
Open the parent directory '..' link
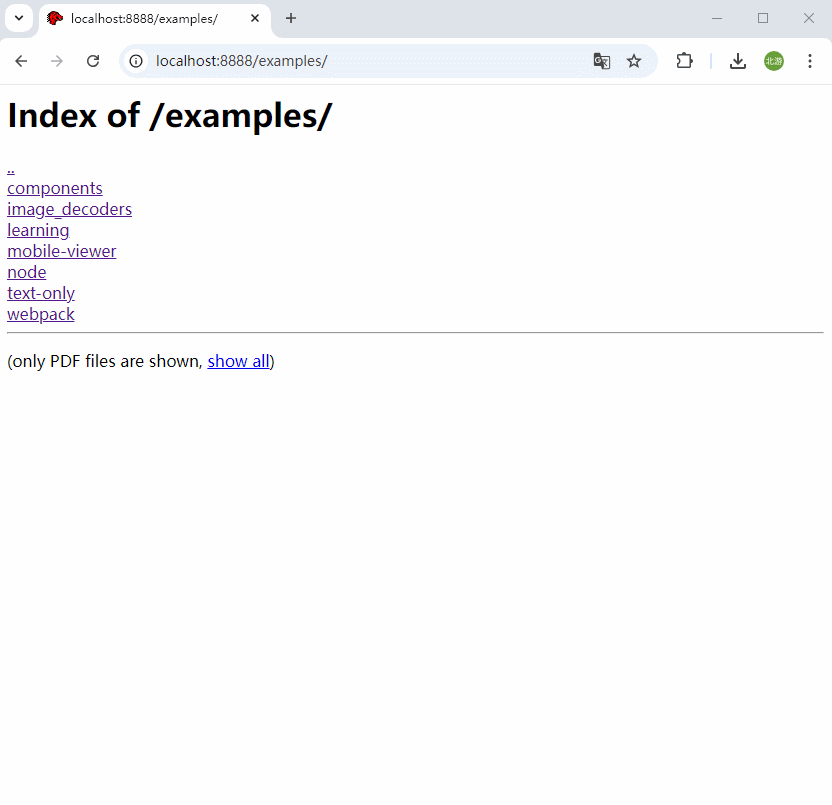[x=11, y=168]
